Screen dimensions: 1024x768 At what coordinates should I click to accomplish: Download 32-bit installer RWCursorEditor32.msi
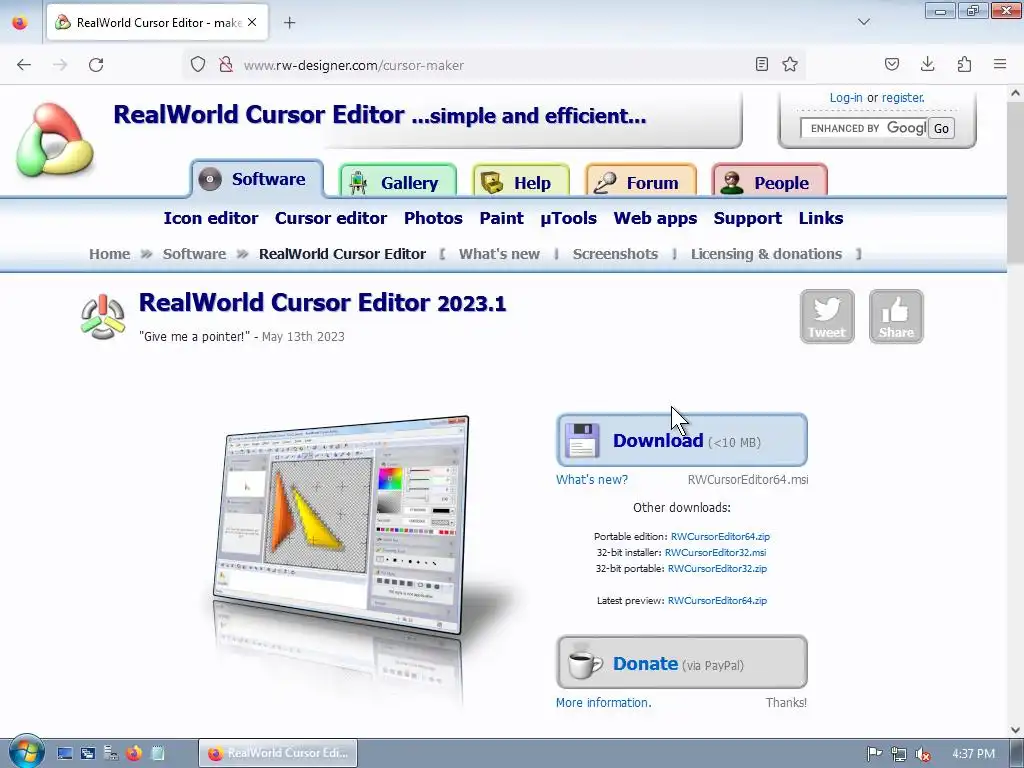click(715, 552)
